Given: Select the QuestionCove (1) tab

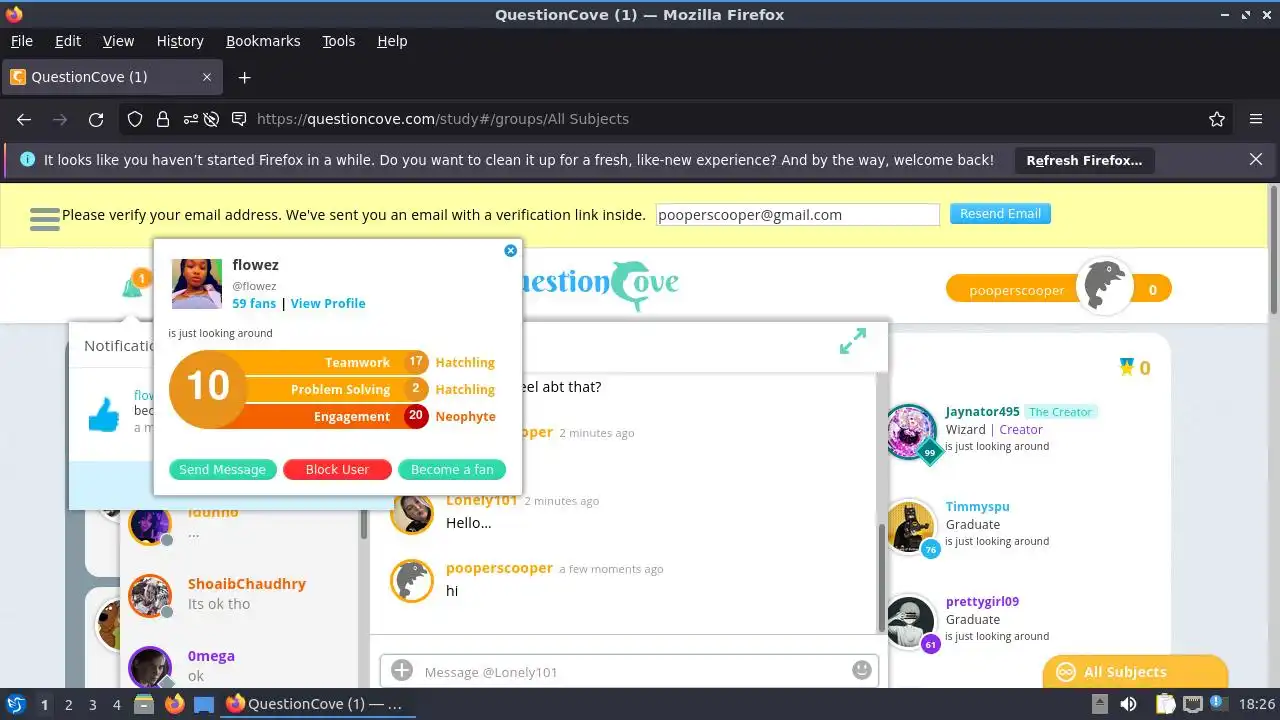Looking at the screenshot, I should click(112, 77).
